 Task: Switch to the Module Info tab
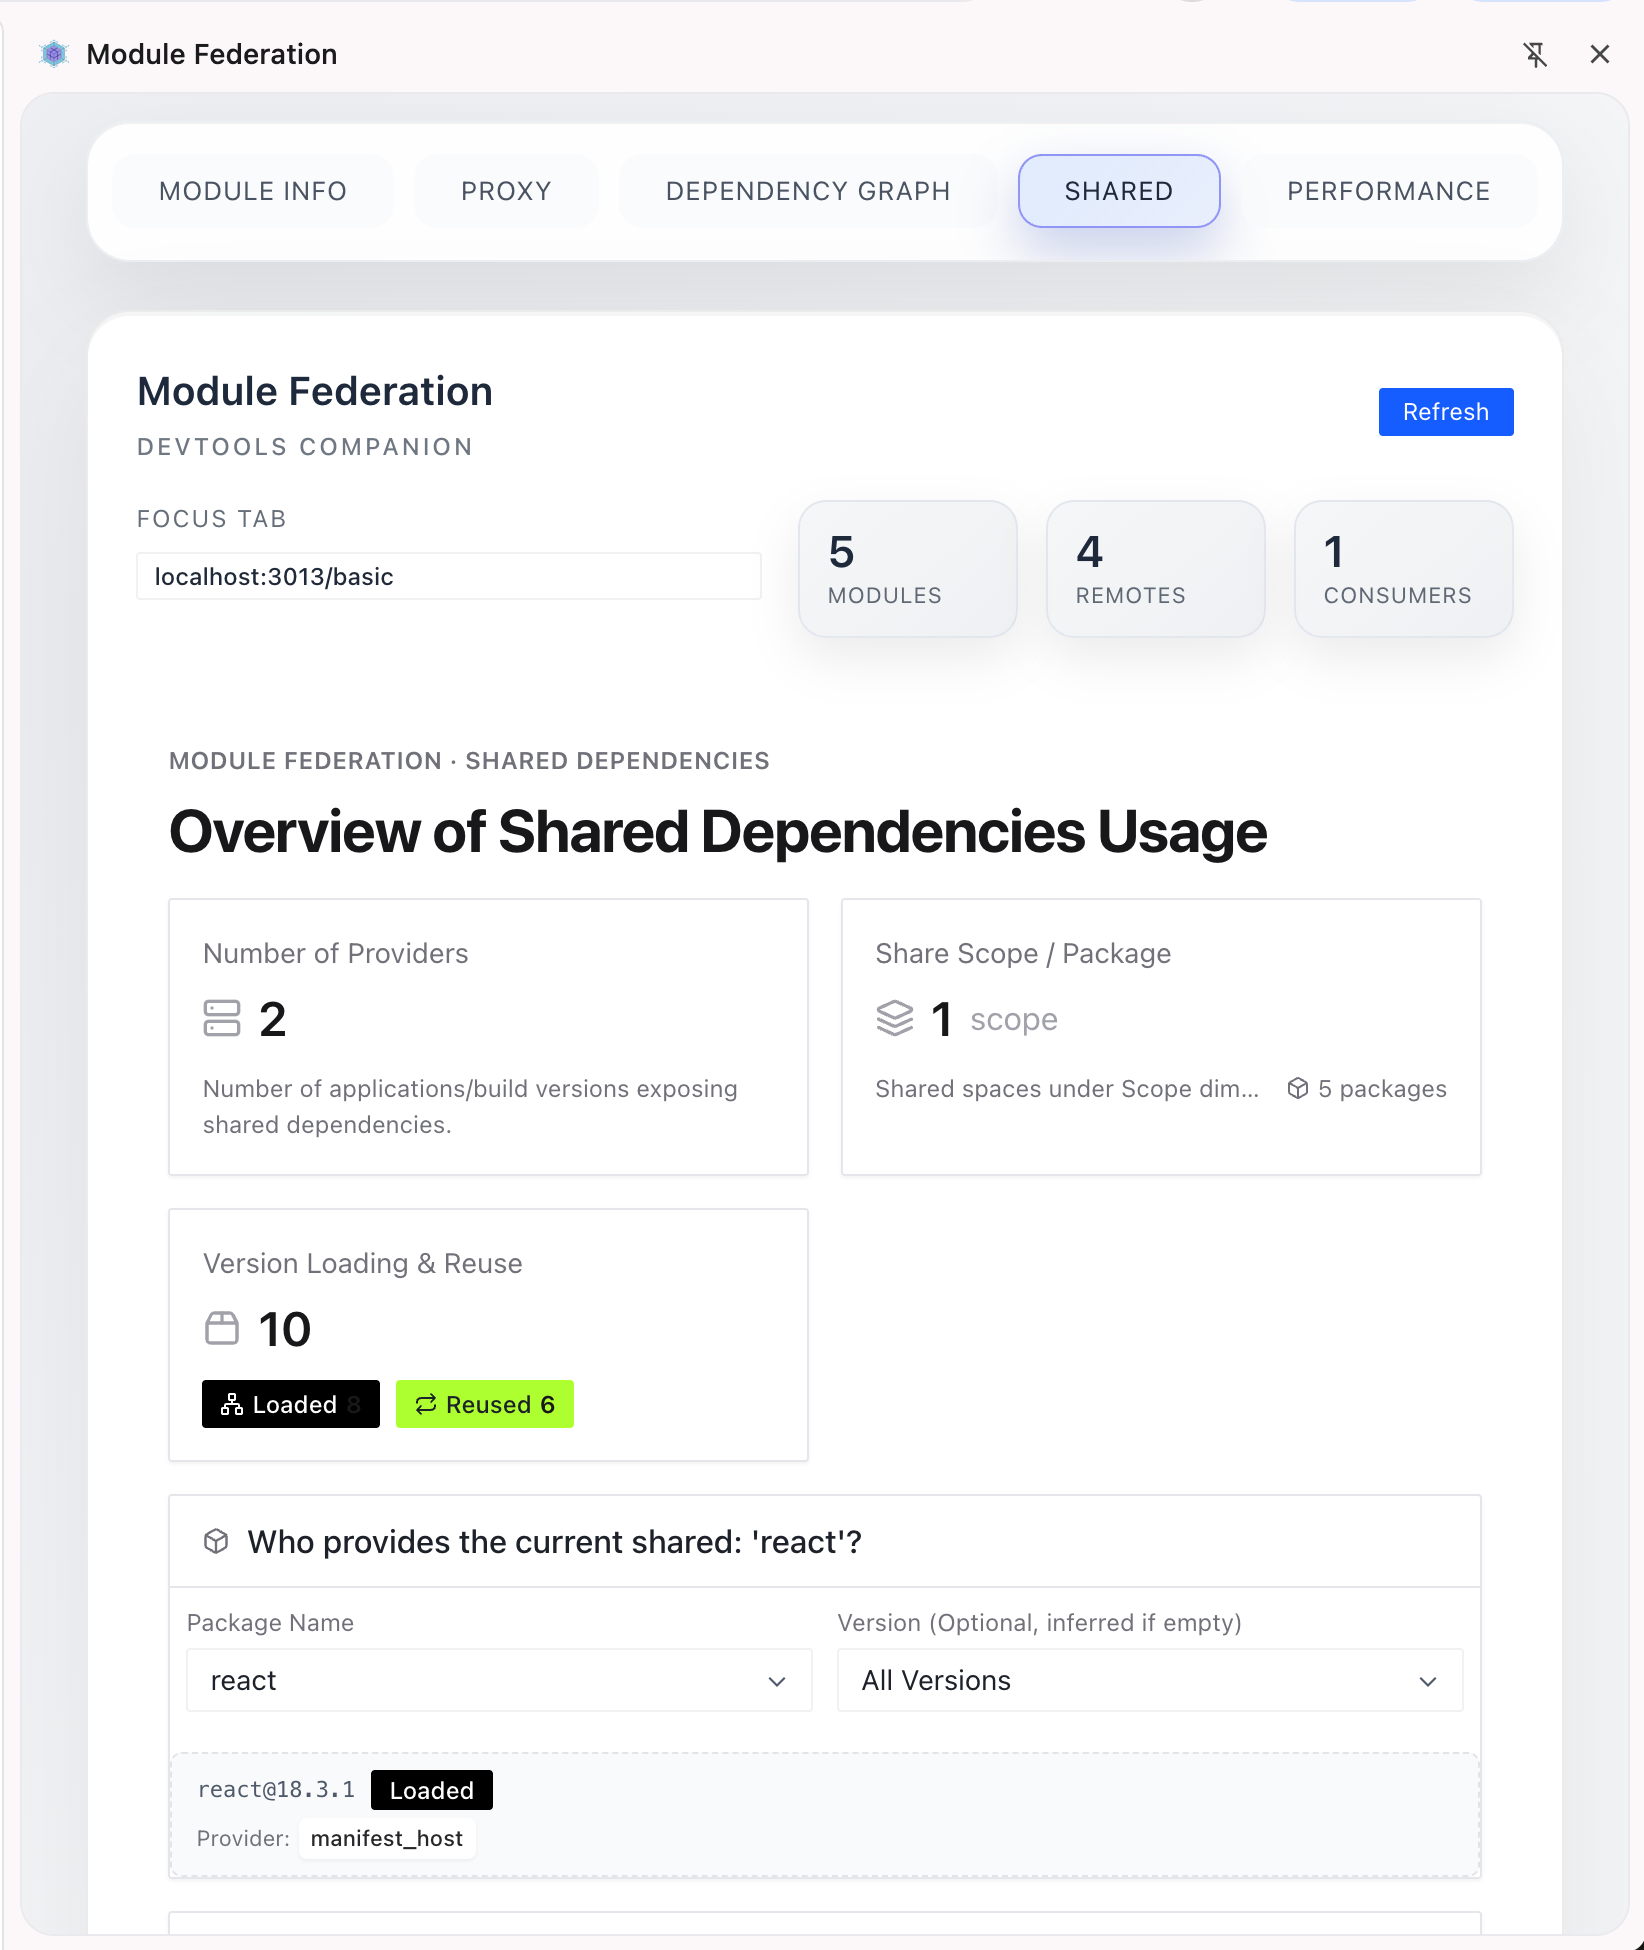click(253, 191)
